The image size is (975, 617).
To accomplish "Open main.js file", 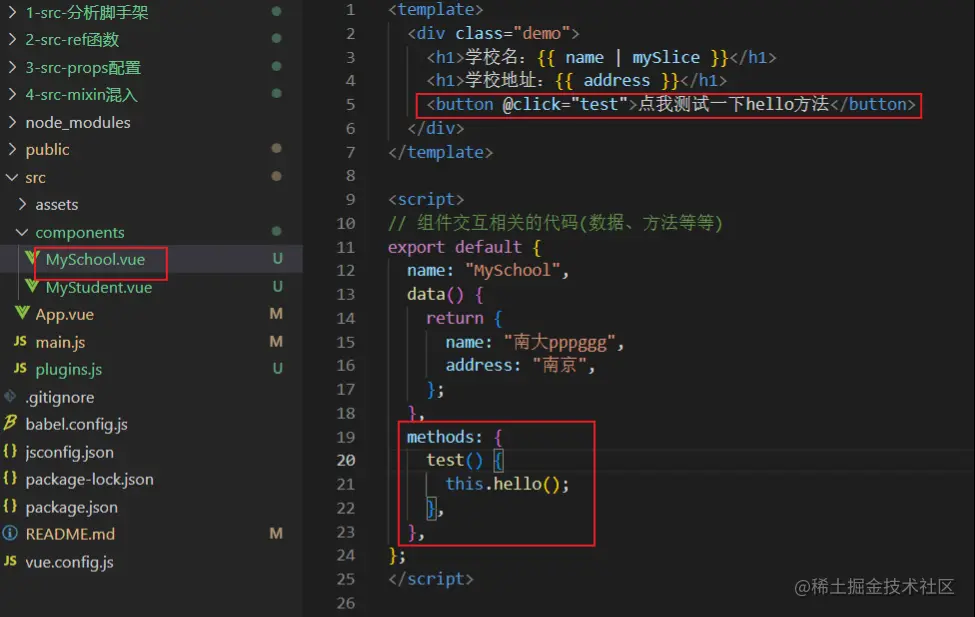I will [60, 342].
